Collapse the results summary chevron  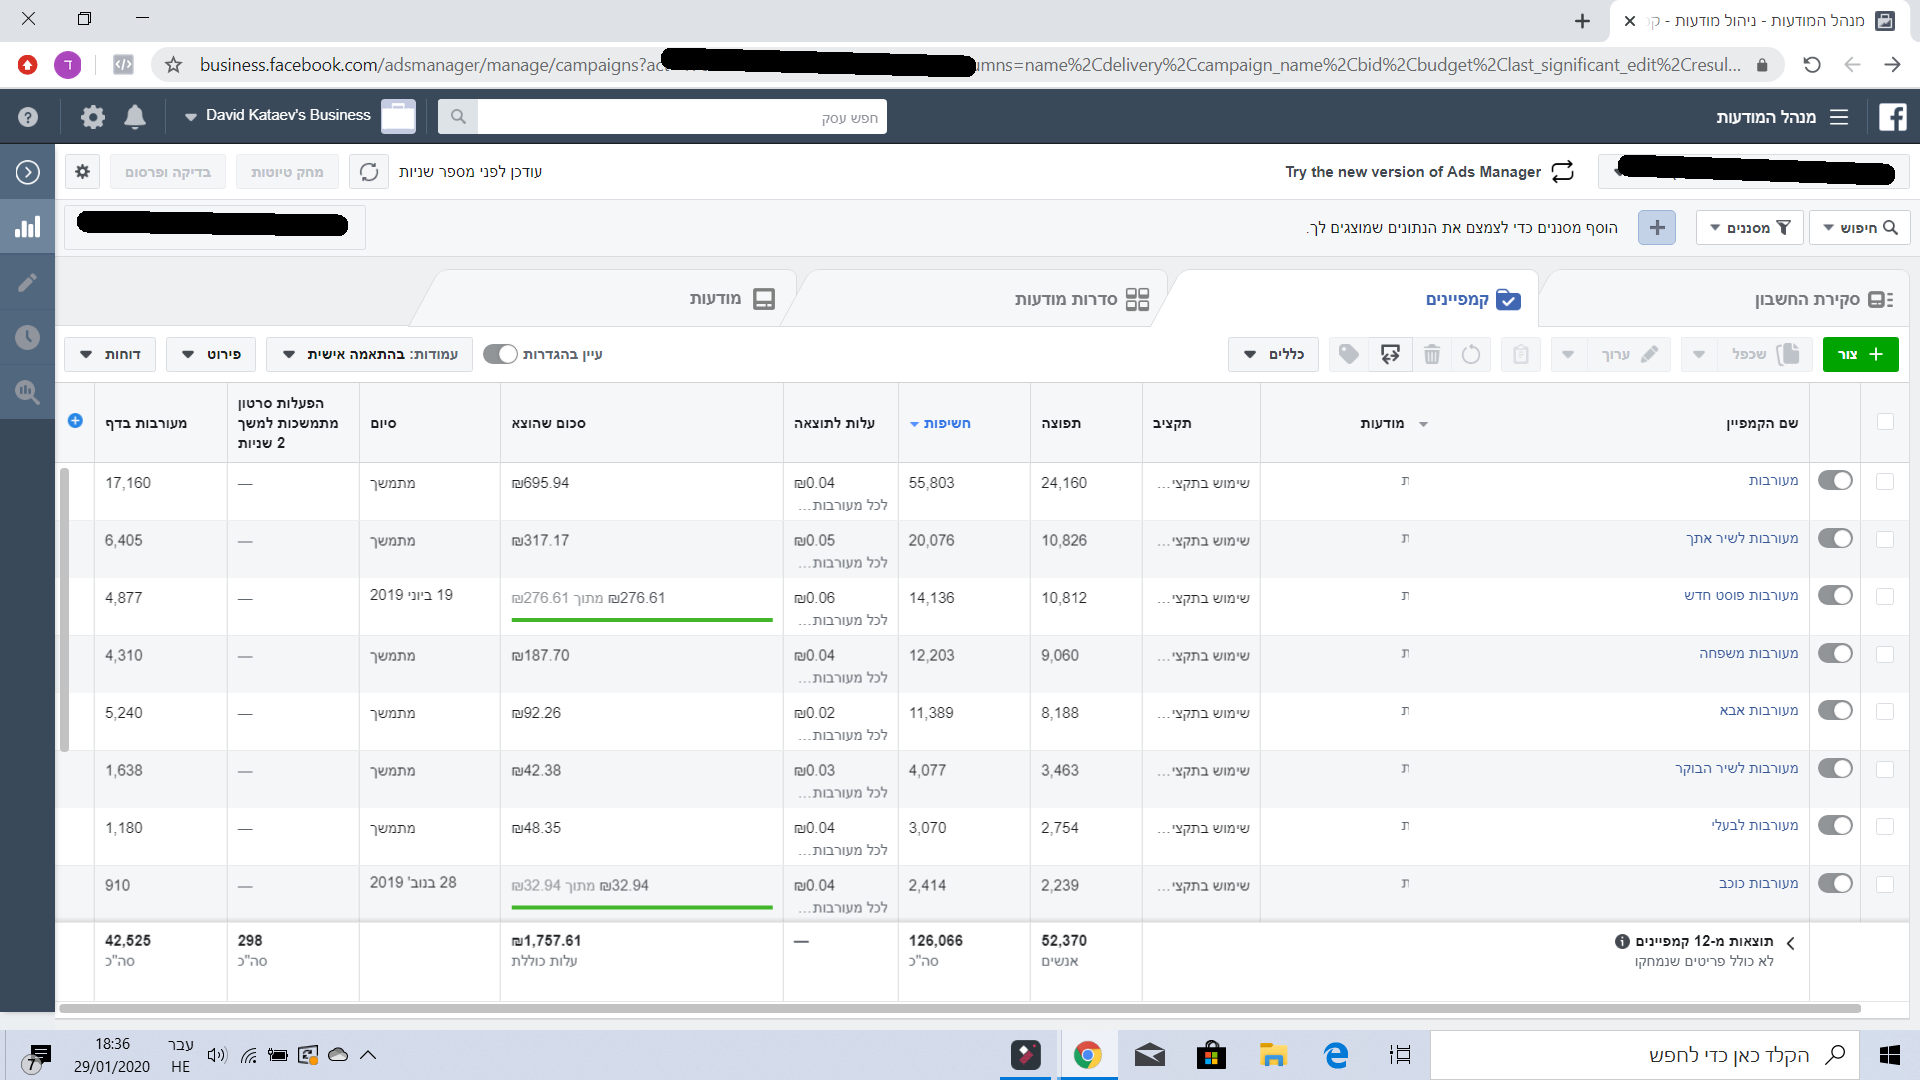[x=1790, y=943]
